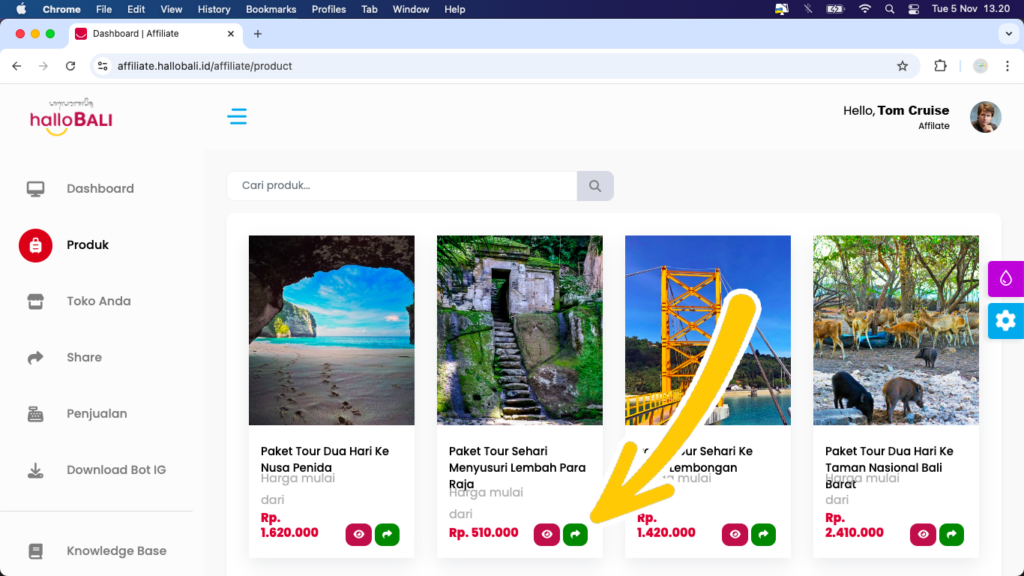This screenshot has width=1024, height=576.
Task: Open the Nusa Penida beach cave thumbnail
Action: [x=332, y=330]
